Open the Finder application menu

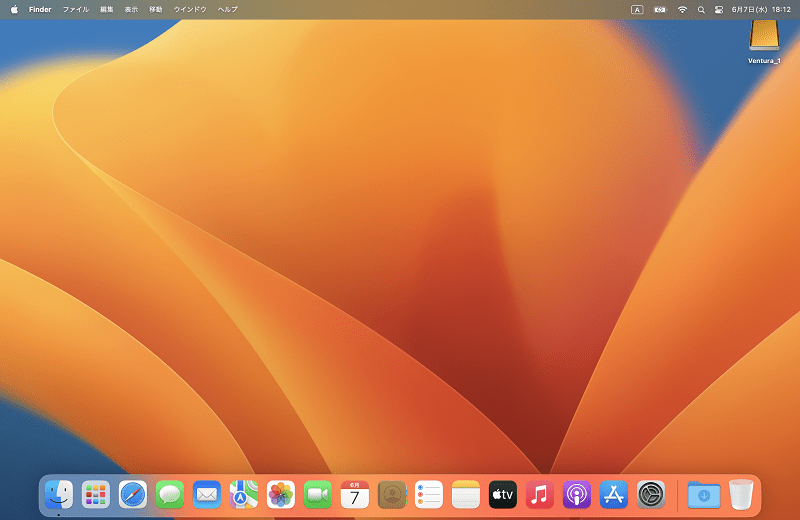tap(40, 9)
